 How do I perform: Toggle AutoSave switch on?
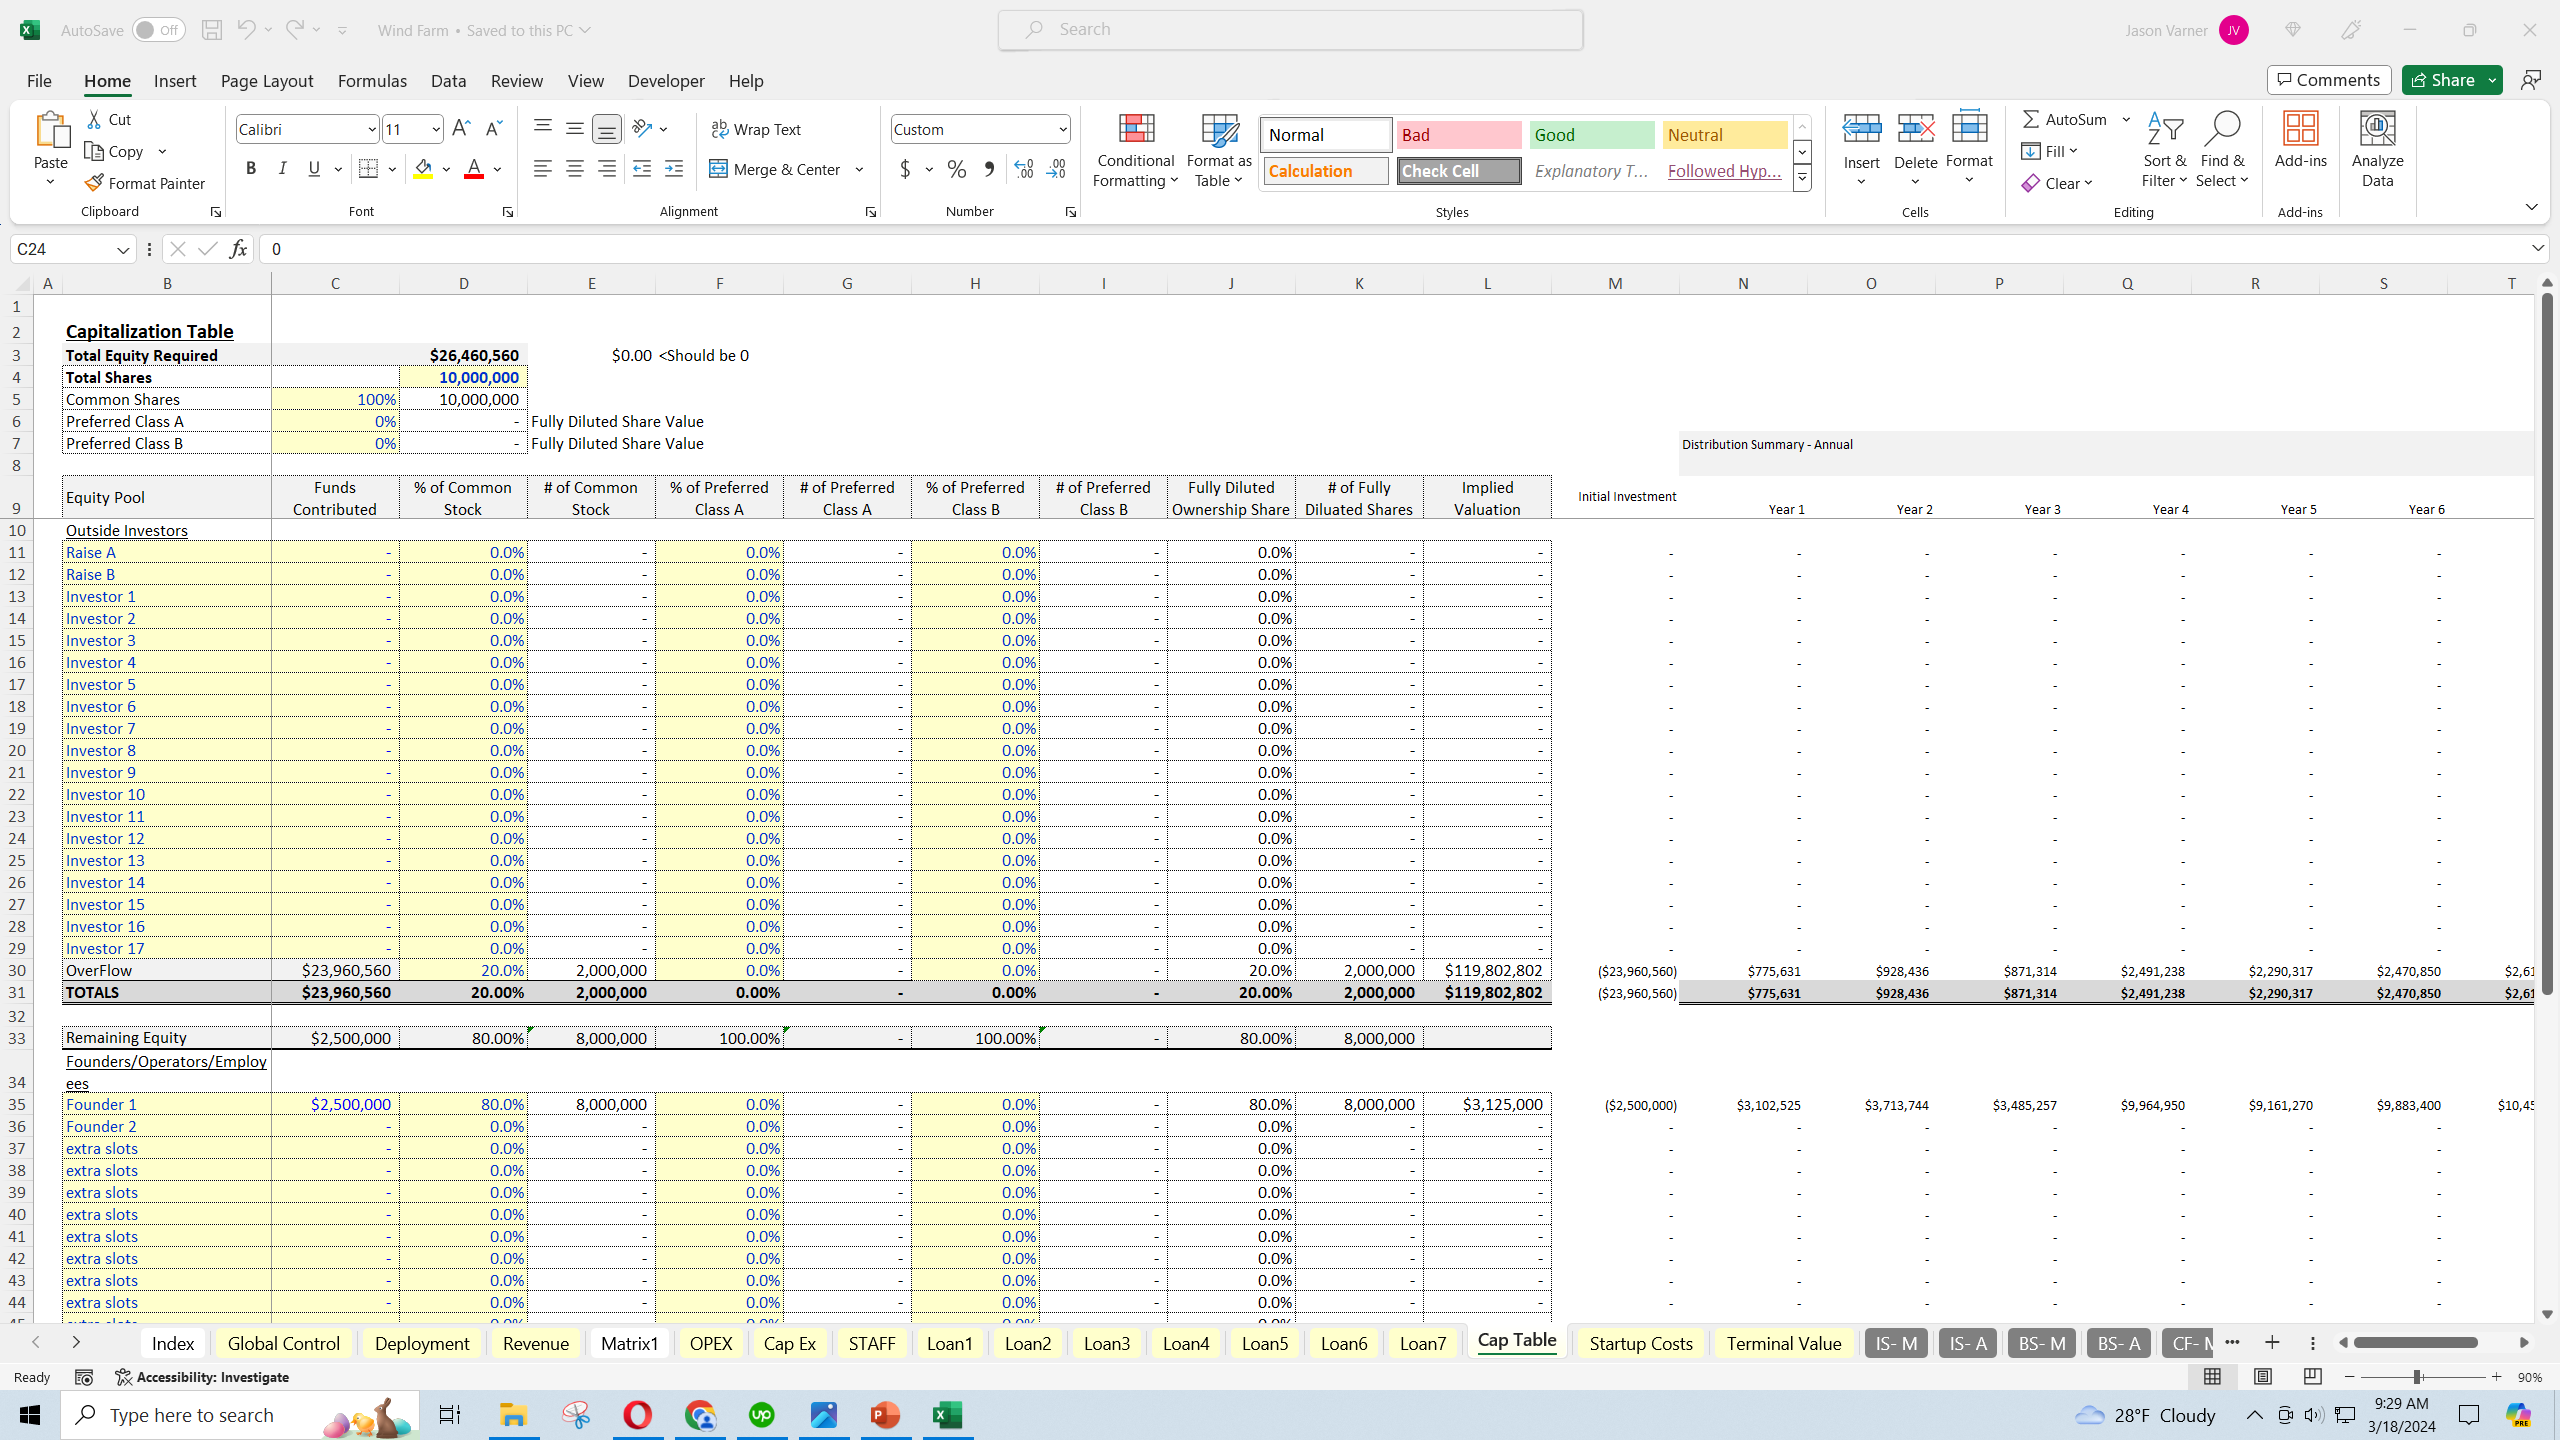coord(159,30)
